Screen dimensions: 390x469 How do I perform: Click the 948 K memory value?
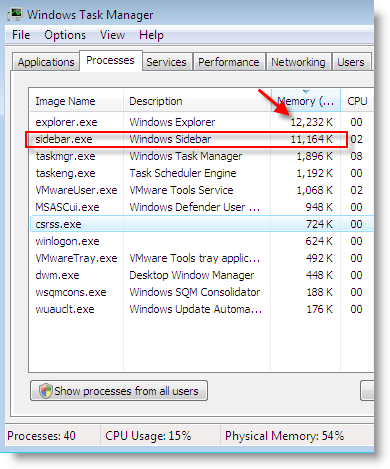click(319, 207)
